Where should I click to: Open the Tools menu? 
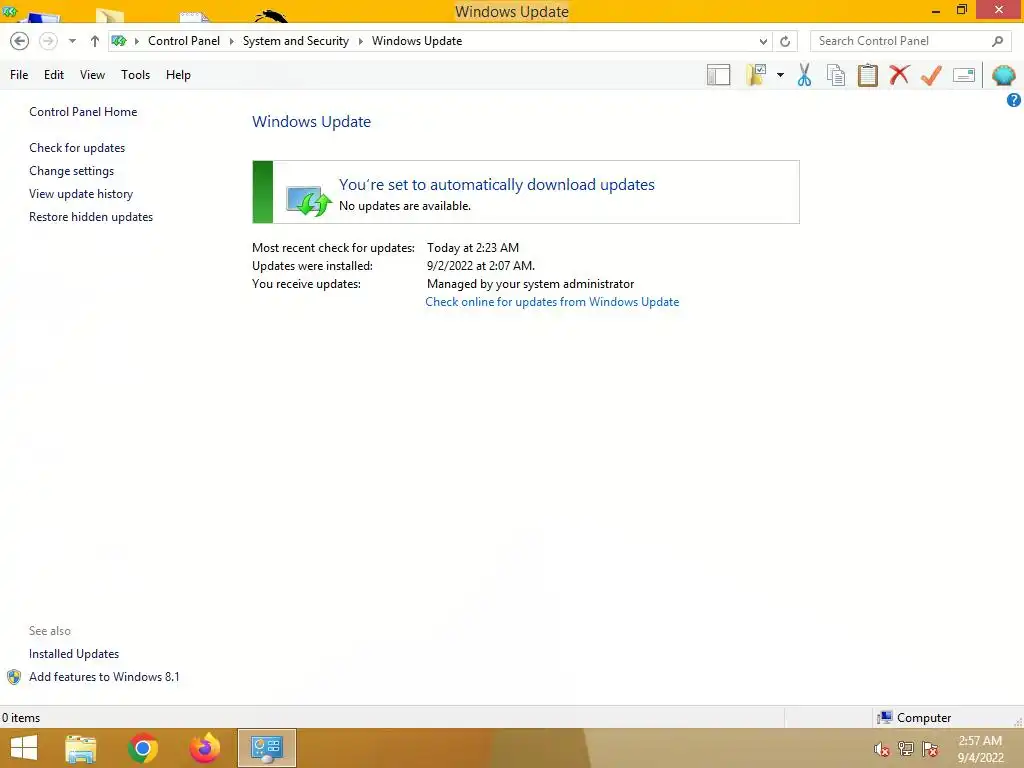135,75
